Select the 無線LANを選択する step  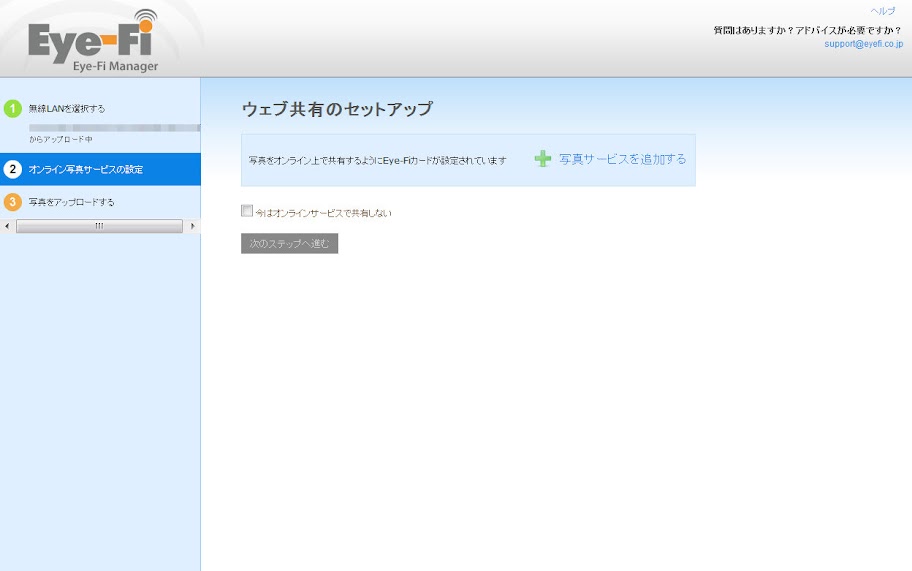pyautogui.click(x=67, y=109)
